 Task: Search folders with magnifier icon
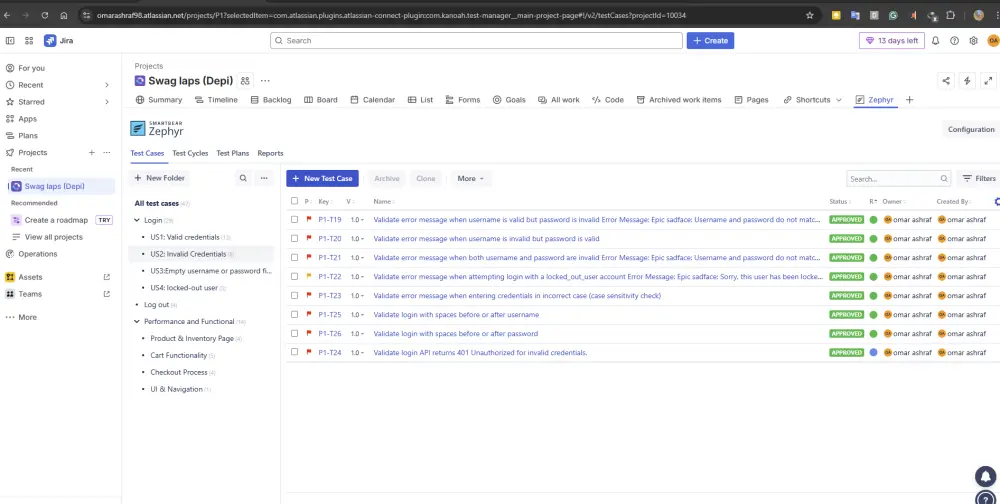tap(243, 179)
